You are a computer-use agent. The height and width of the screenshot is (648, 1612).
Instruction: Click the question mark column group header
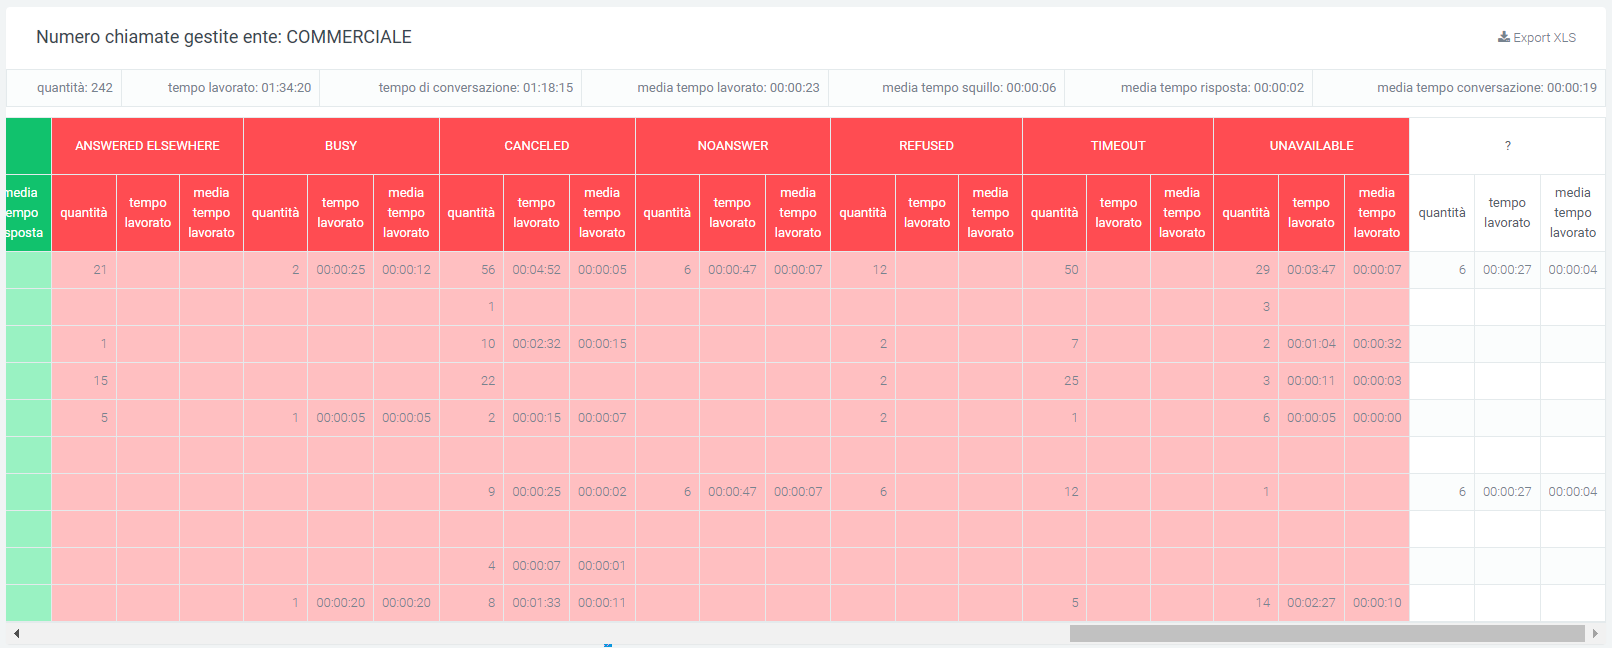pyautogui.click(x=1507, y=146)
